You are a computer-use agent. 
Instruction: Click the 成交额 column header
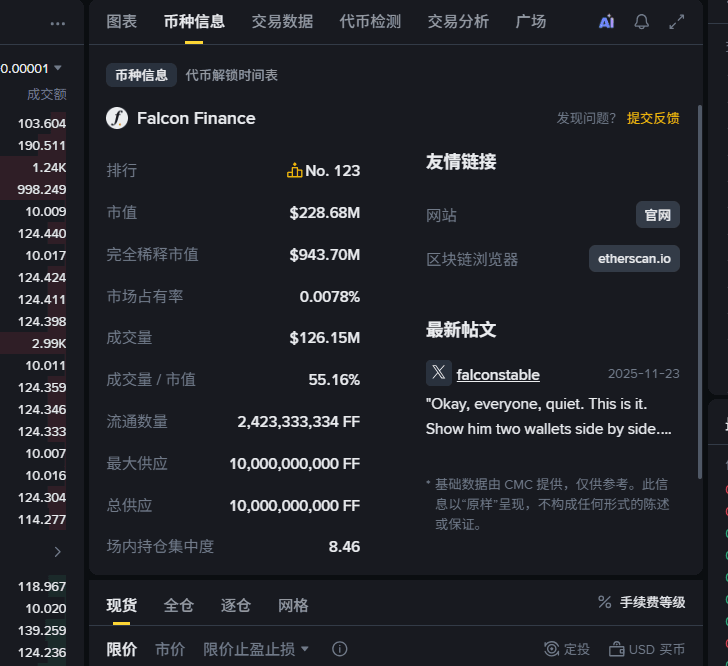pos(46,94)
